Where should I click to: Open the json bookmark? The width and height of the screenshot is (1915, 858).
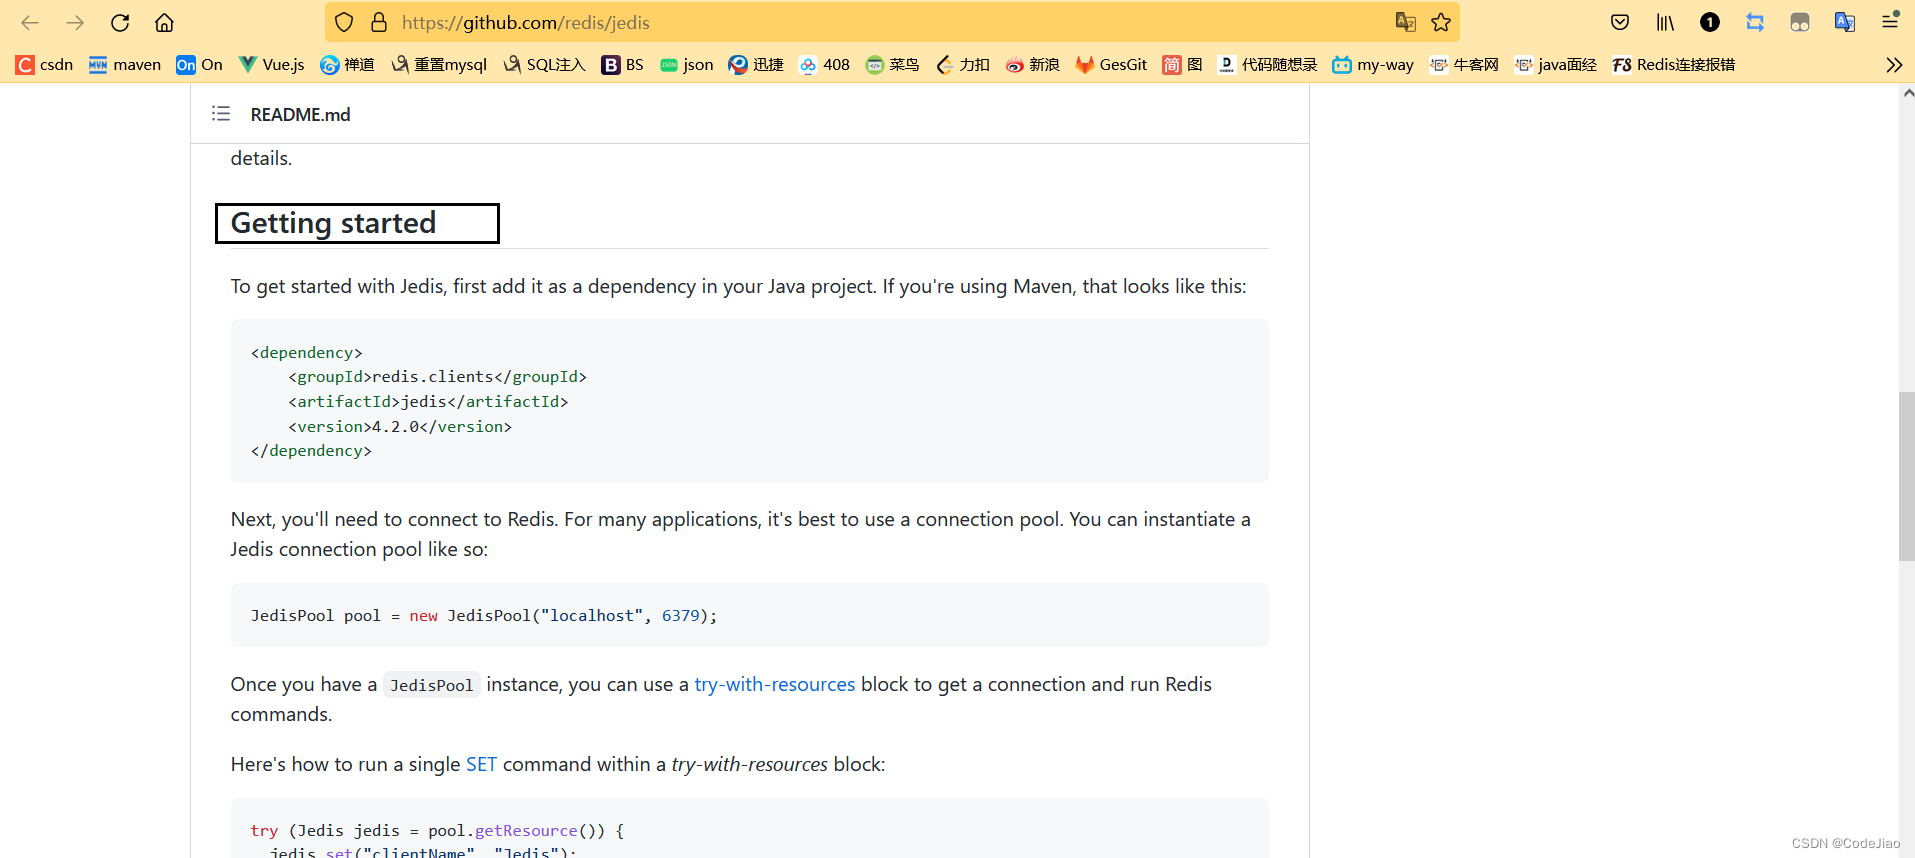click(687, 65)
